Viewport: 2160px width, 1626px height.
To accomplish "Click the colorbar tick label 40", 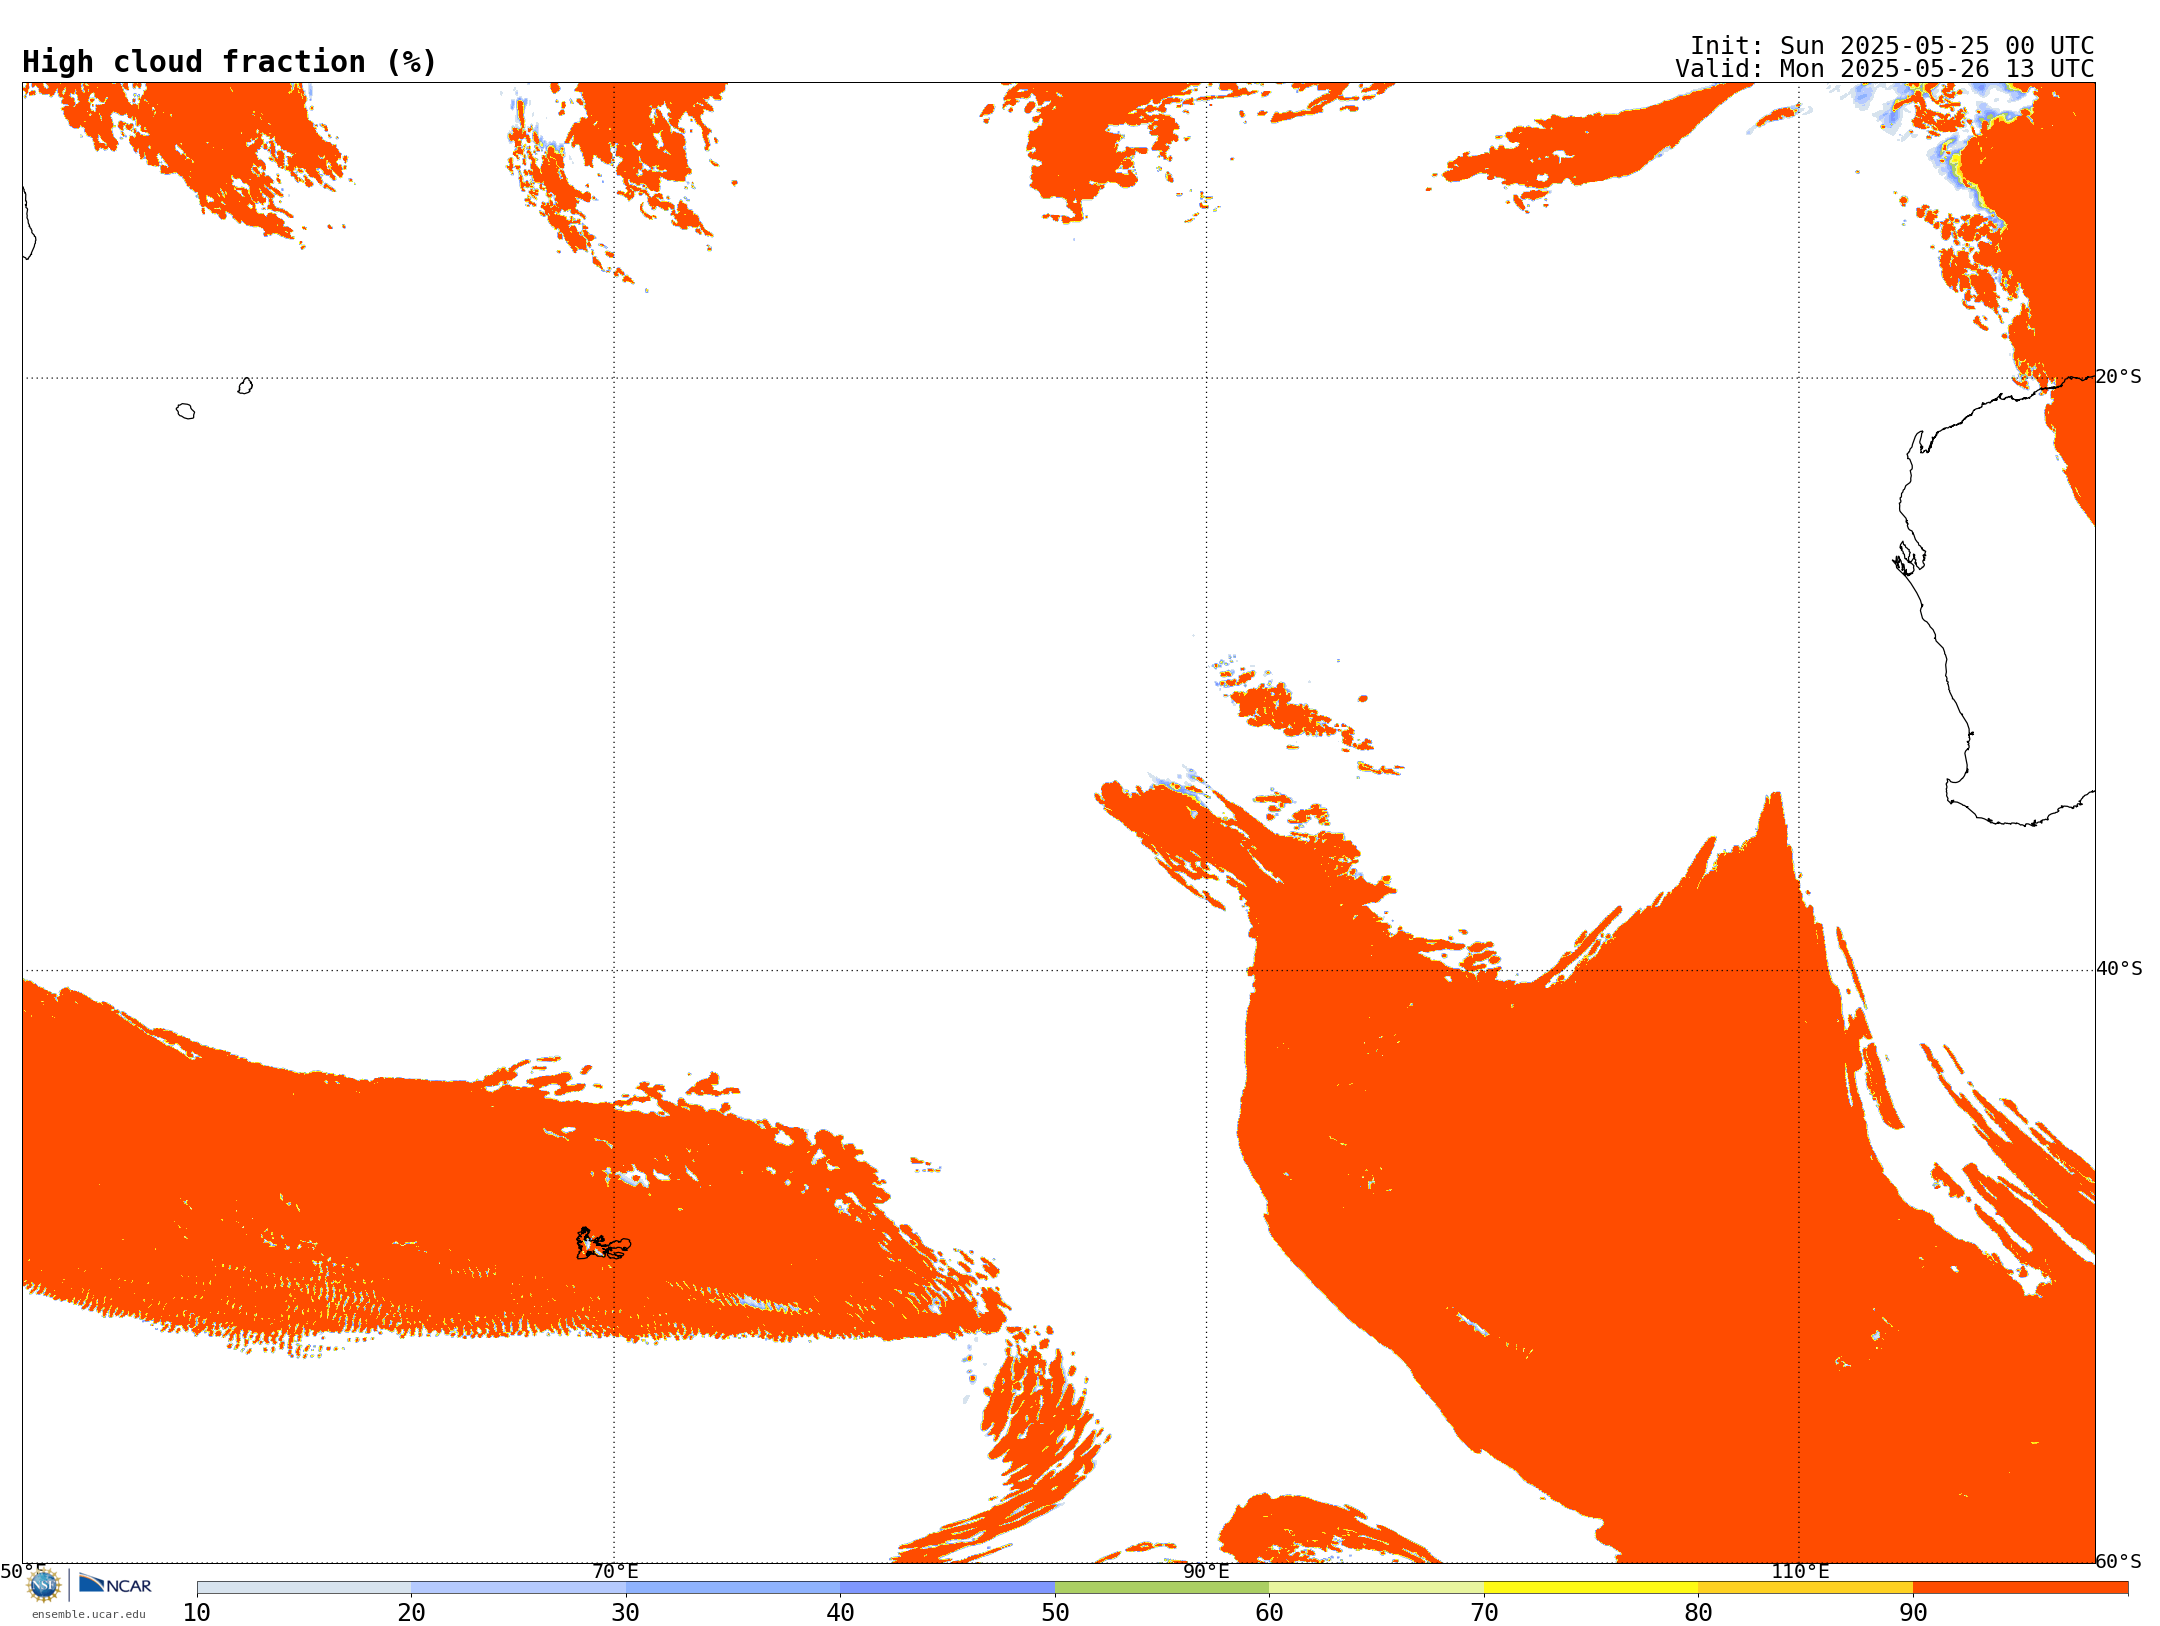I will tap(840, 1613).
